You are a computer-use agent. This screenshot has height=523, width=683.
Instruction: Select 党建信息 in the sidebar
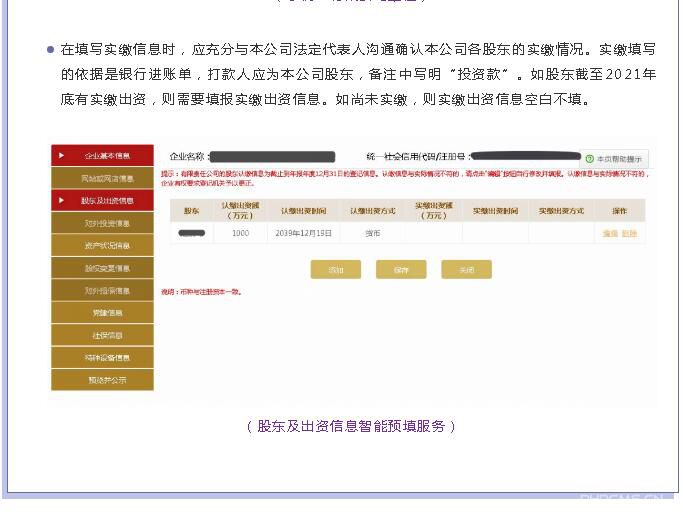[106, 314]
